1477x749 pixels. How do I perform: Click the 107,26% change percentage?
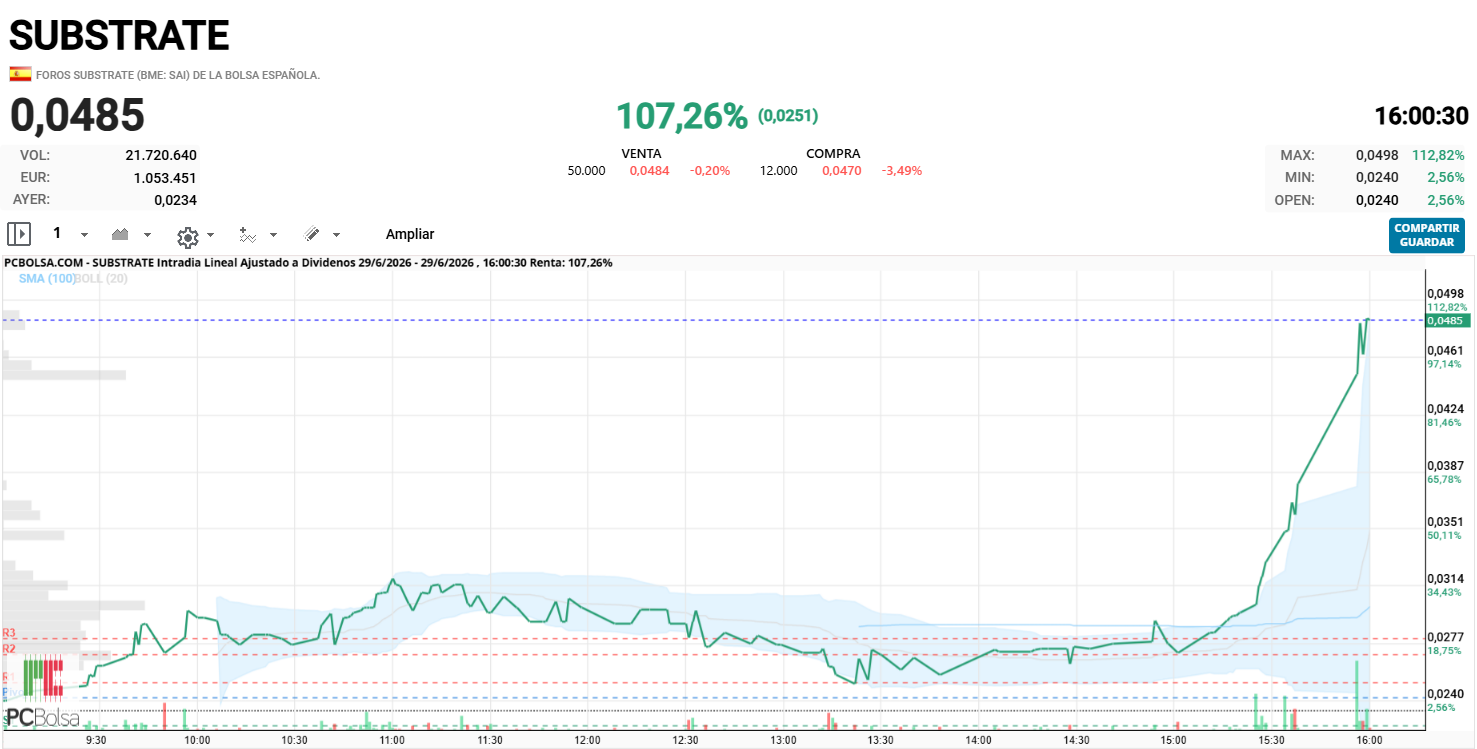(x=682, y=116)
